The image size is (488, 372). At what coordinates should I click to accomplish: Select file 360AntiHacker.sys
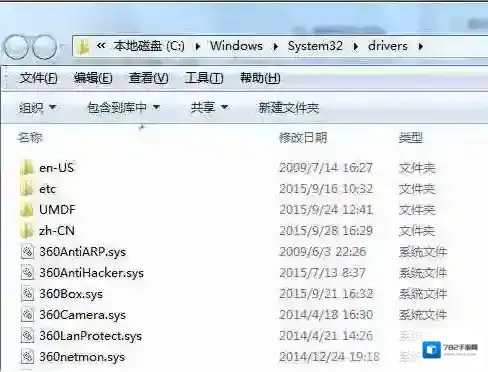[x=92, y=273]
